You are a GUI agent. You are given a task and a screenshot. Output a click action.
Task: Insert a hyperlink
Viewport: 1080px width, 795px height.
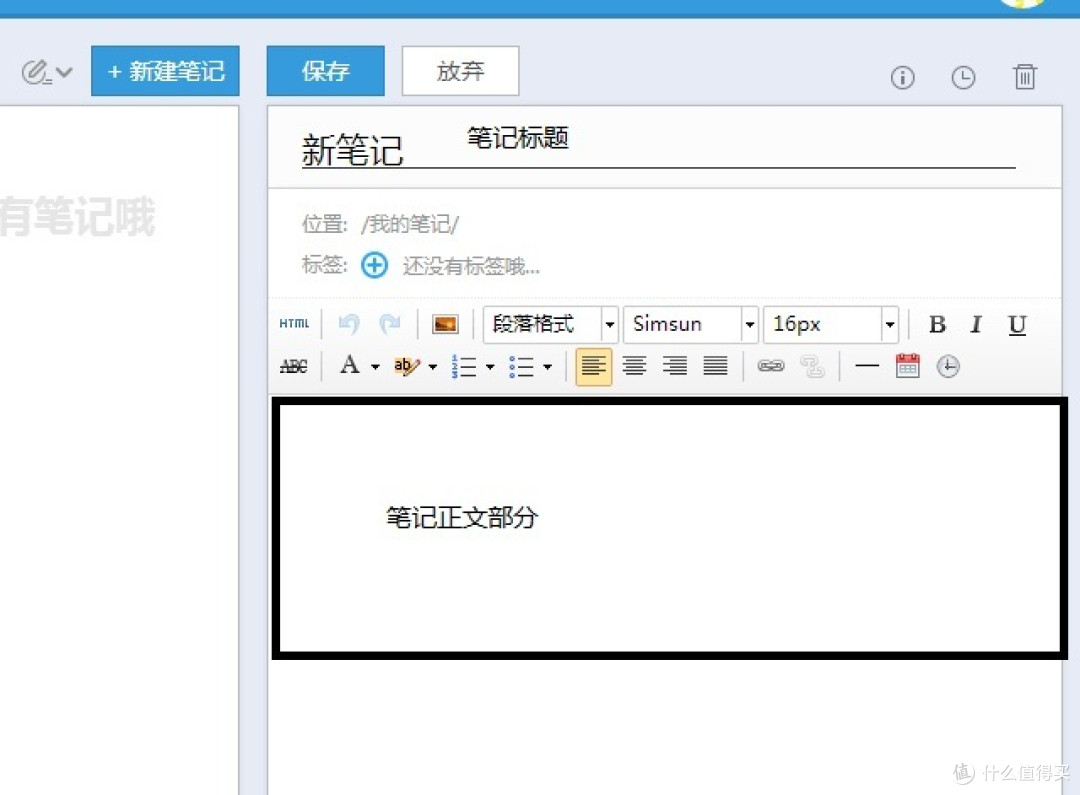[x=771, y=366]
